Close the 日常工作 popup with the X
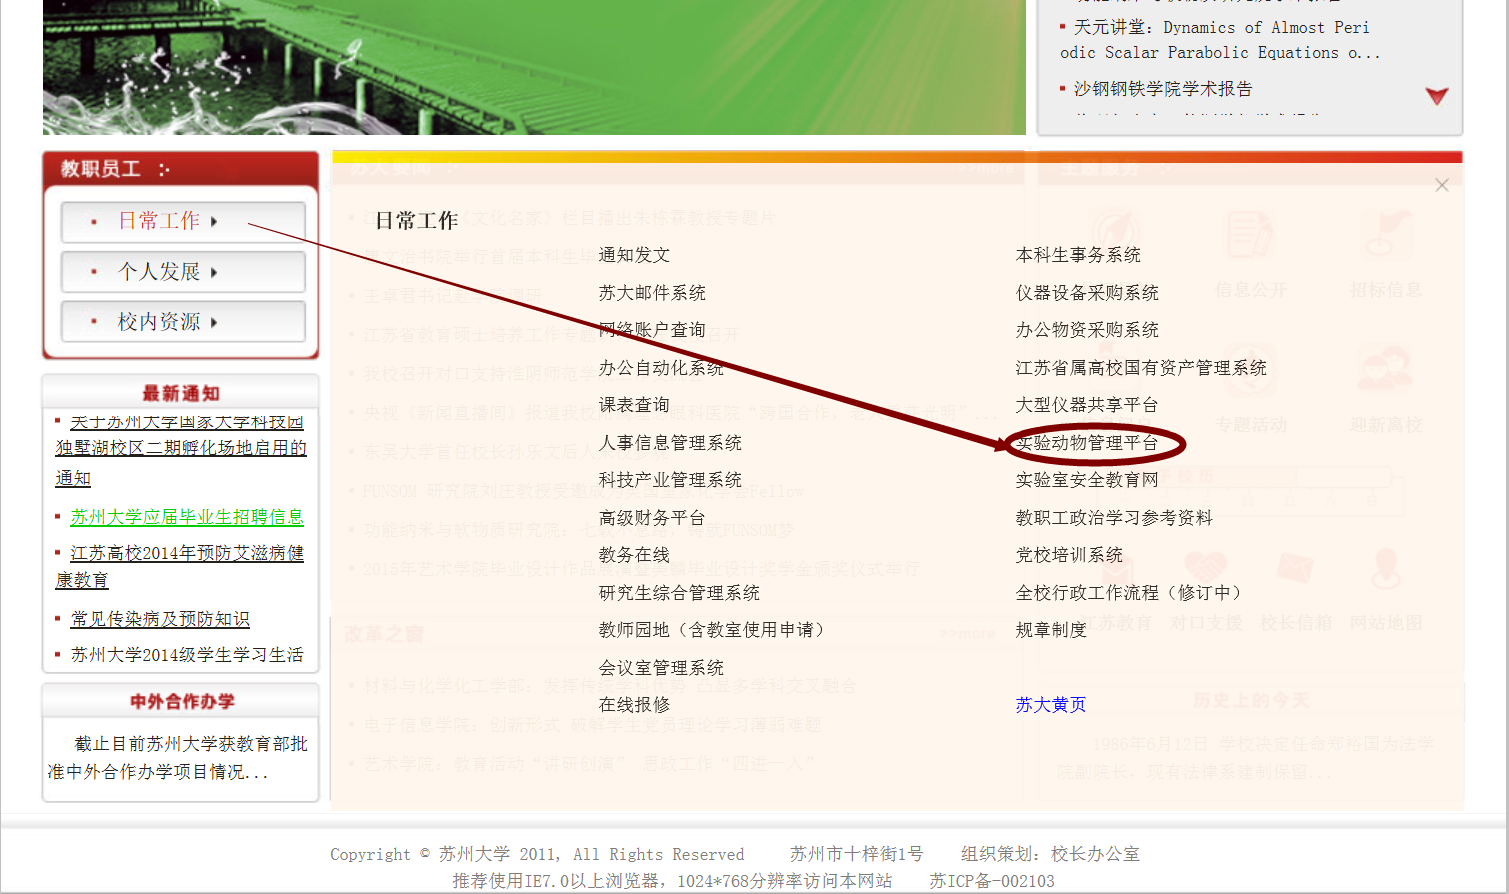Image resolution: width=1509 pixels, height=894 pixels. pyautogui.click(x=1441, y=185)
